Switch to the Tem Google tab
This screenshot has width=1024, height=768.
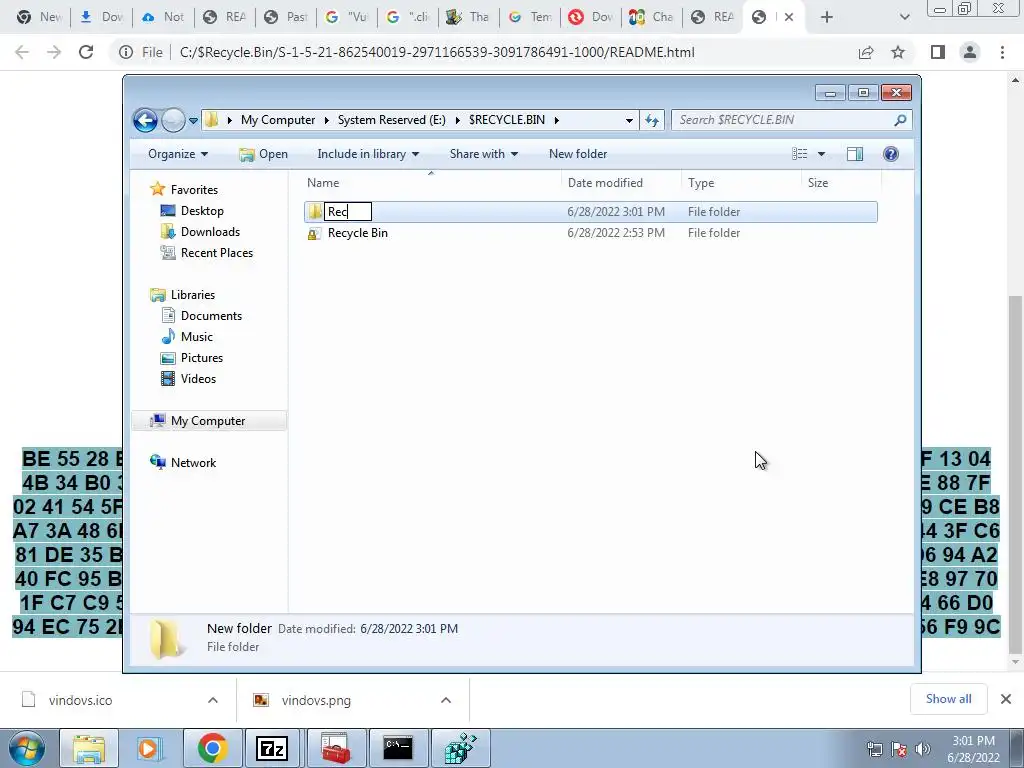tap(530, 17)
